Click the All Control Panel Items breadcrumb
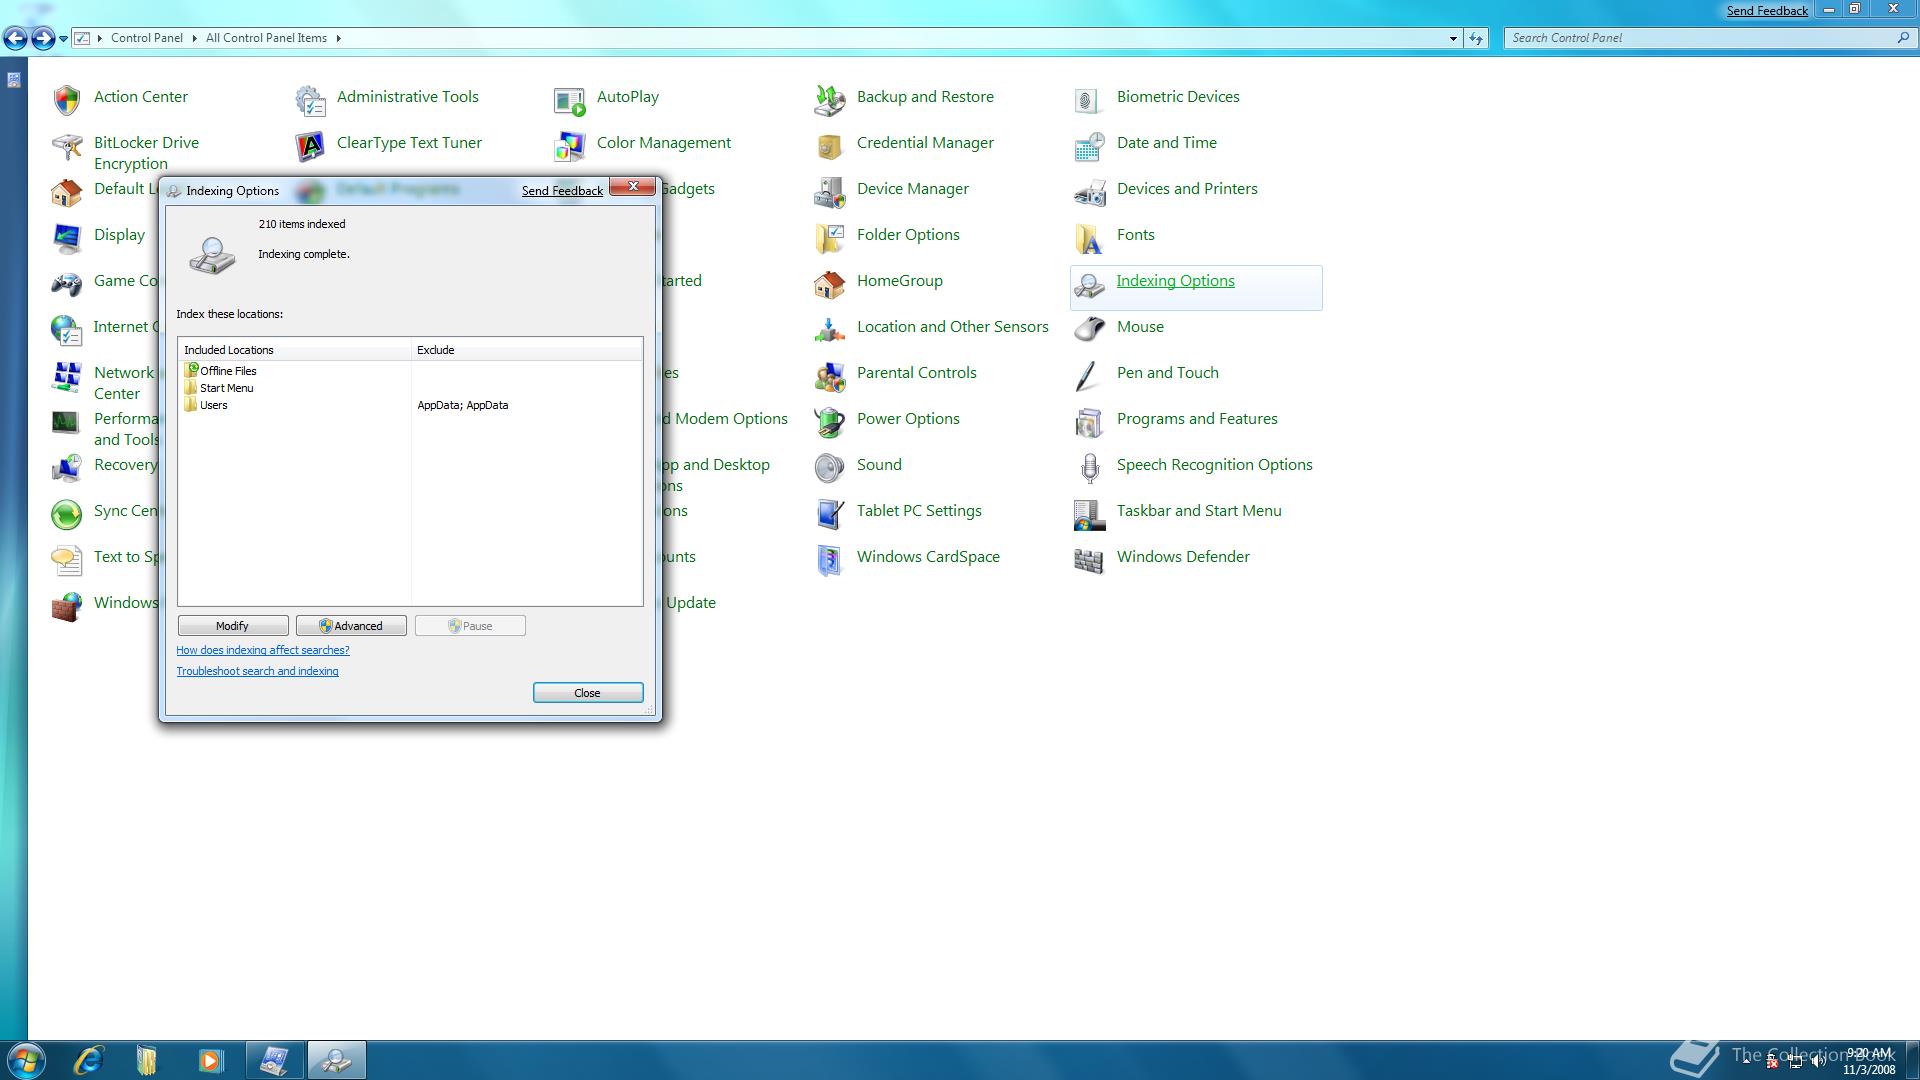 (266, 38)
